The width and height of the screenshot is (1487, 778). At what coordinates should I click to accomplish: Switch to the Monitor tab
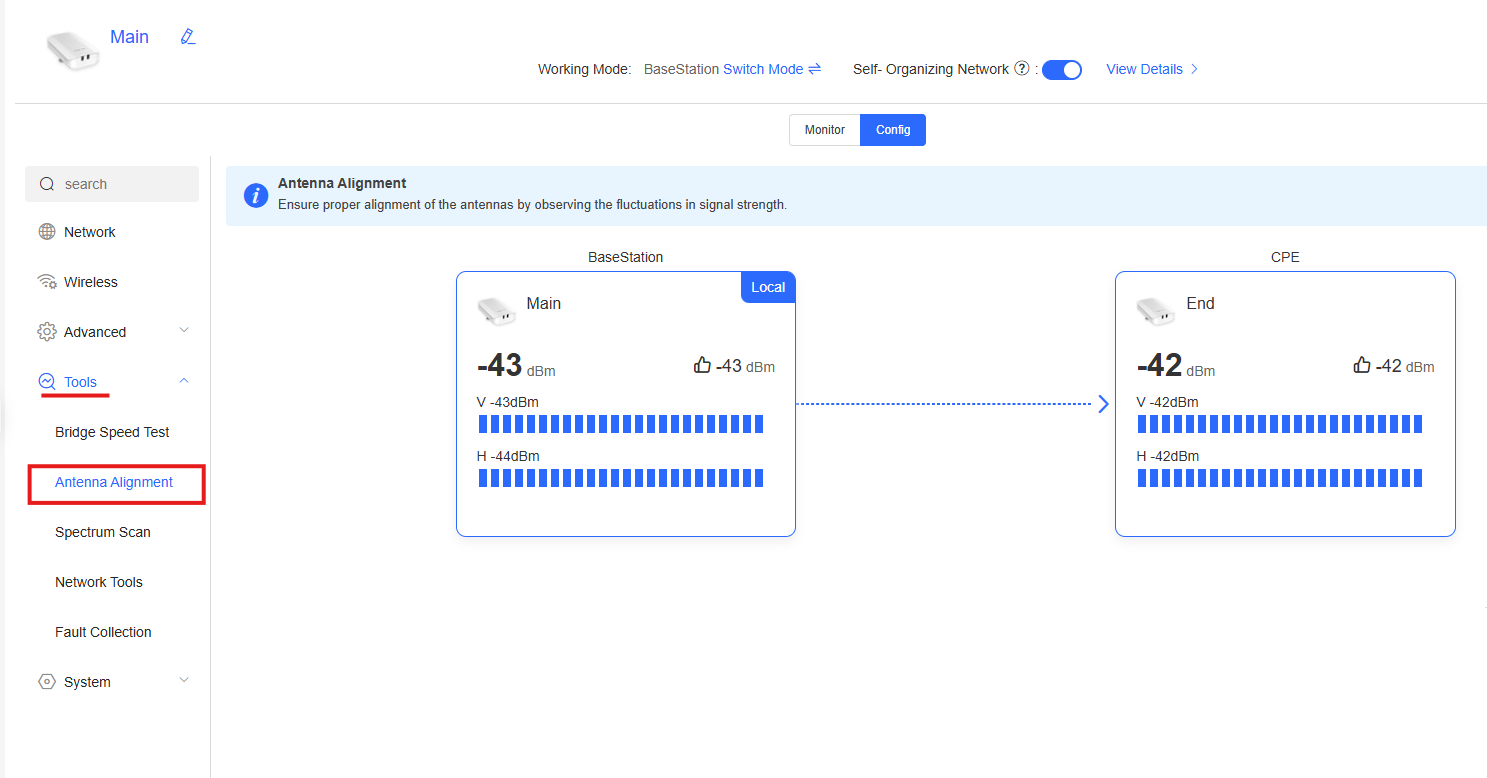tap(824, 130)
